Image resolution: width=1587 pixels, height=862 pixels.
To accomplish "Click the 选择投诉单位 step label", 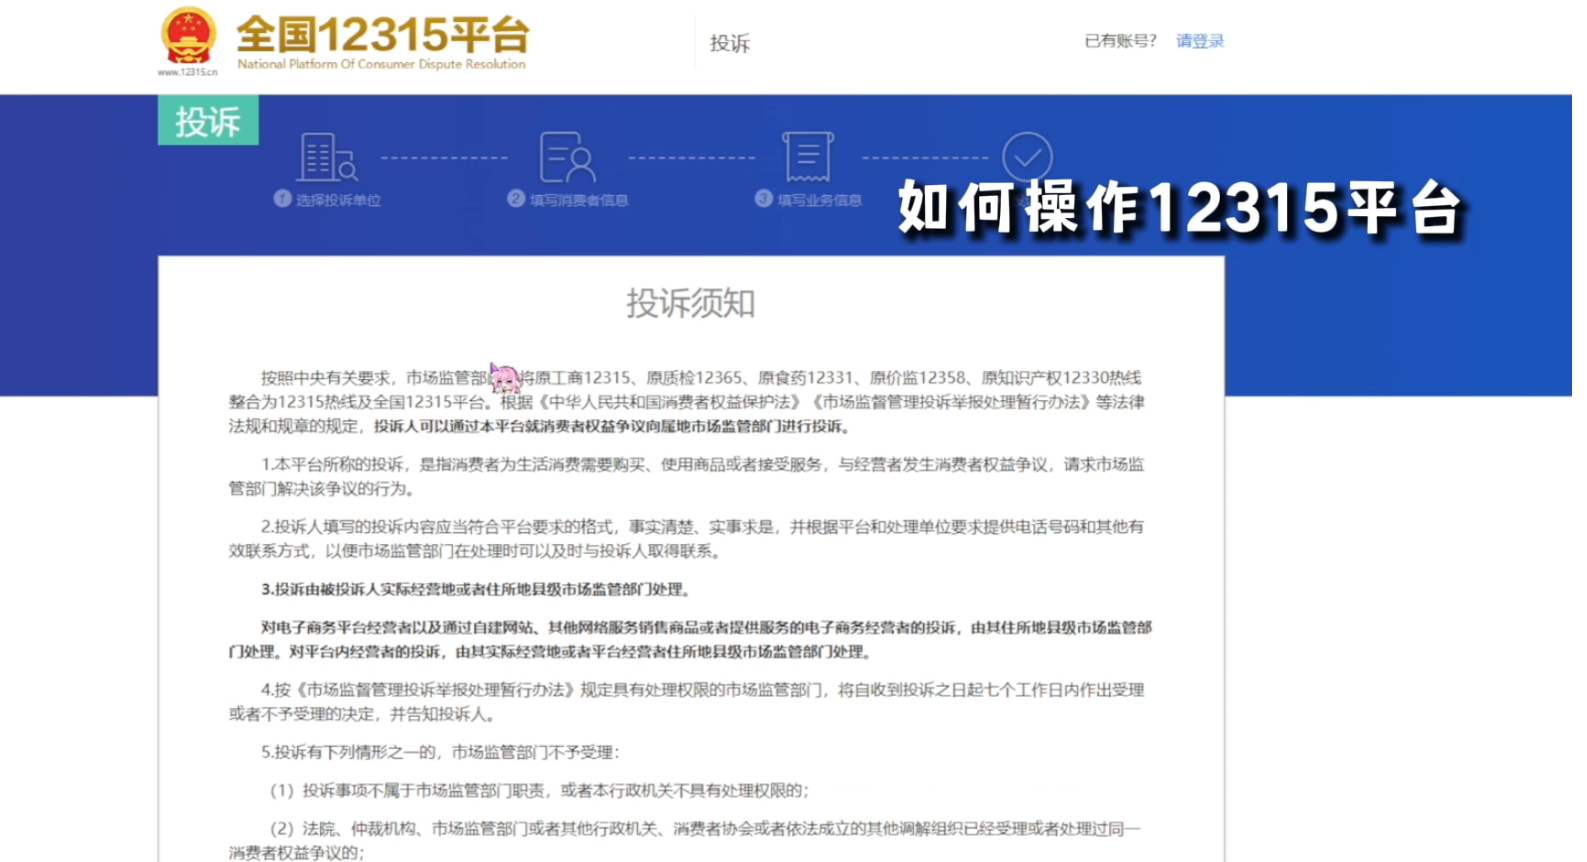I will point(338,200).
